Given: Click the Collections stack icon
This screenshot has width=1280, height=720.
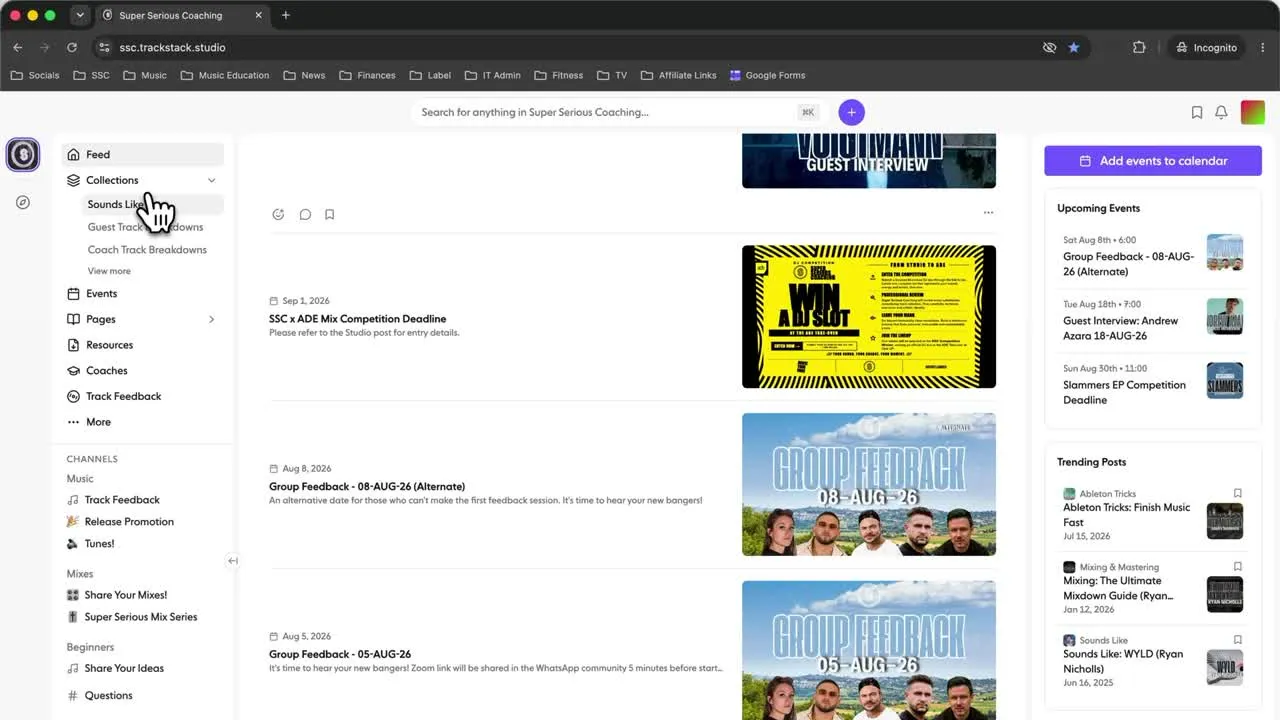Looking at the screenshot, I should tap(73, 180).
